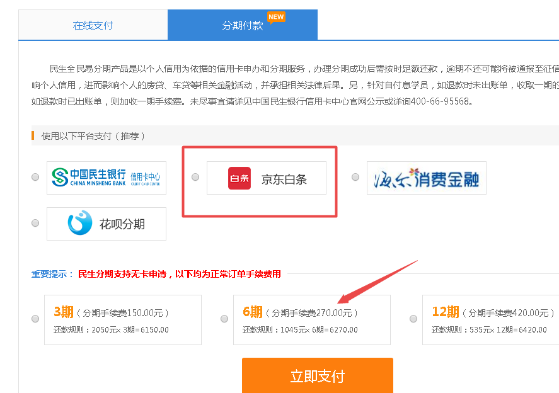Select the 6期 installment radio button

pos(224,318)
